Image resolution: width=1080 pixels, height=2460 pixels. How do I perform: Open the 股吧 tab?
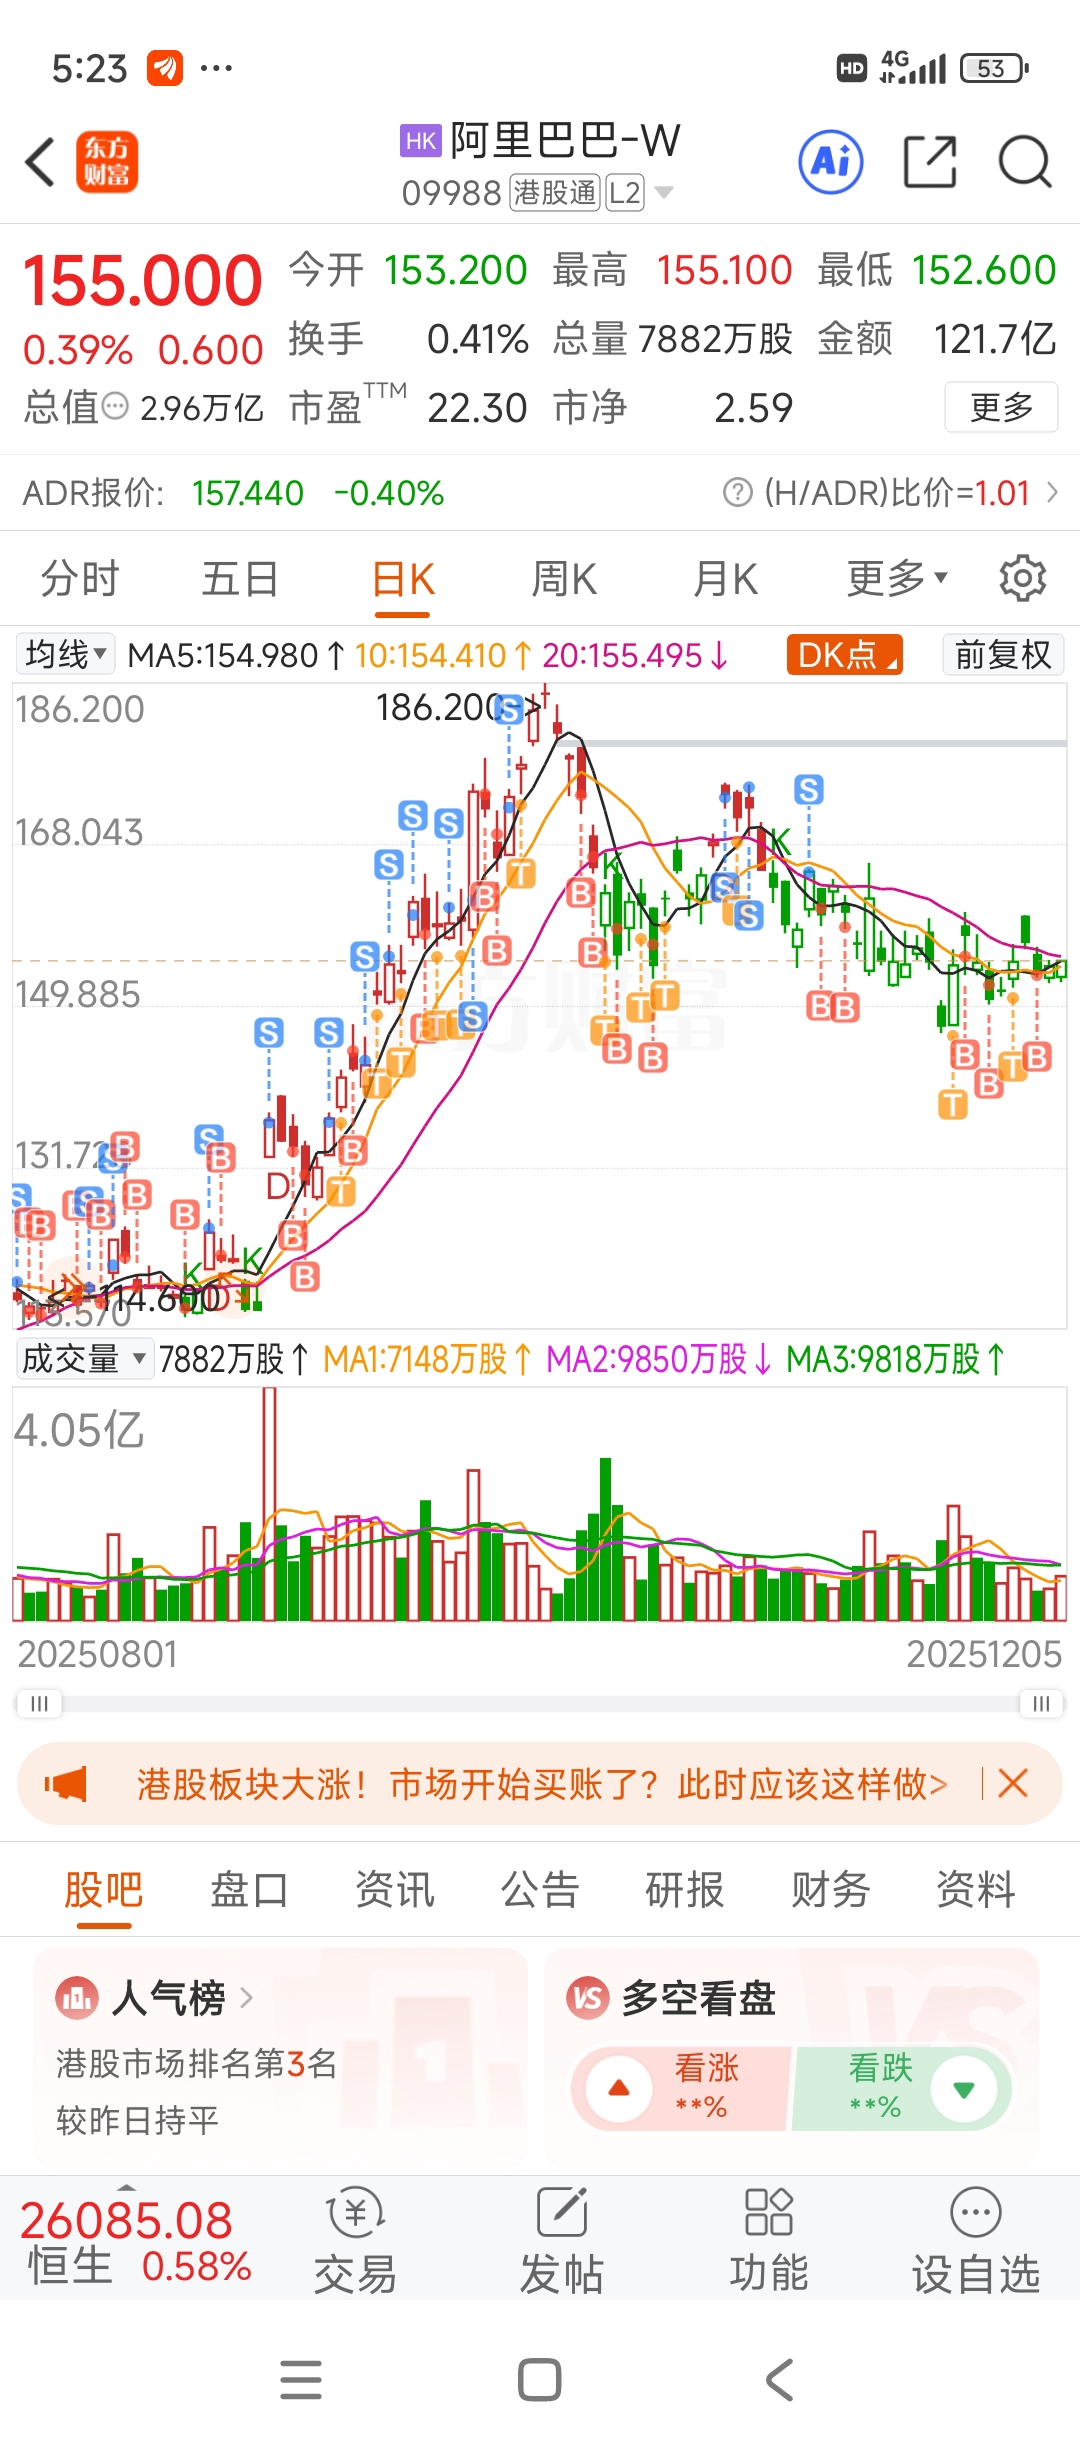point(103,1889)
